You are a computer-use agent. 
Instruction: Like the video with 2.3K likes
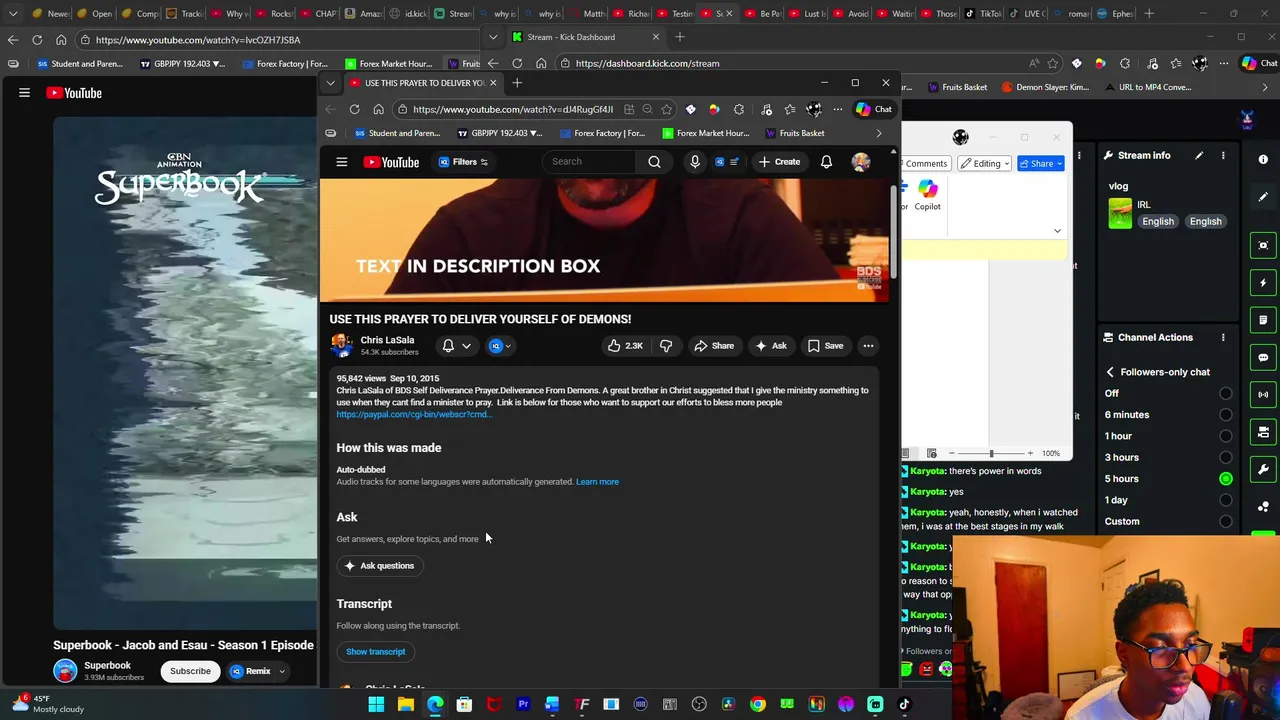click(625, 346)
